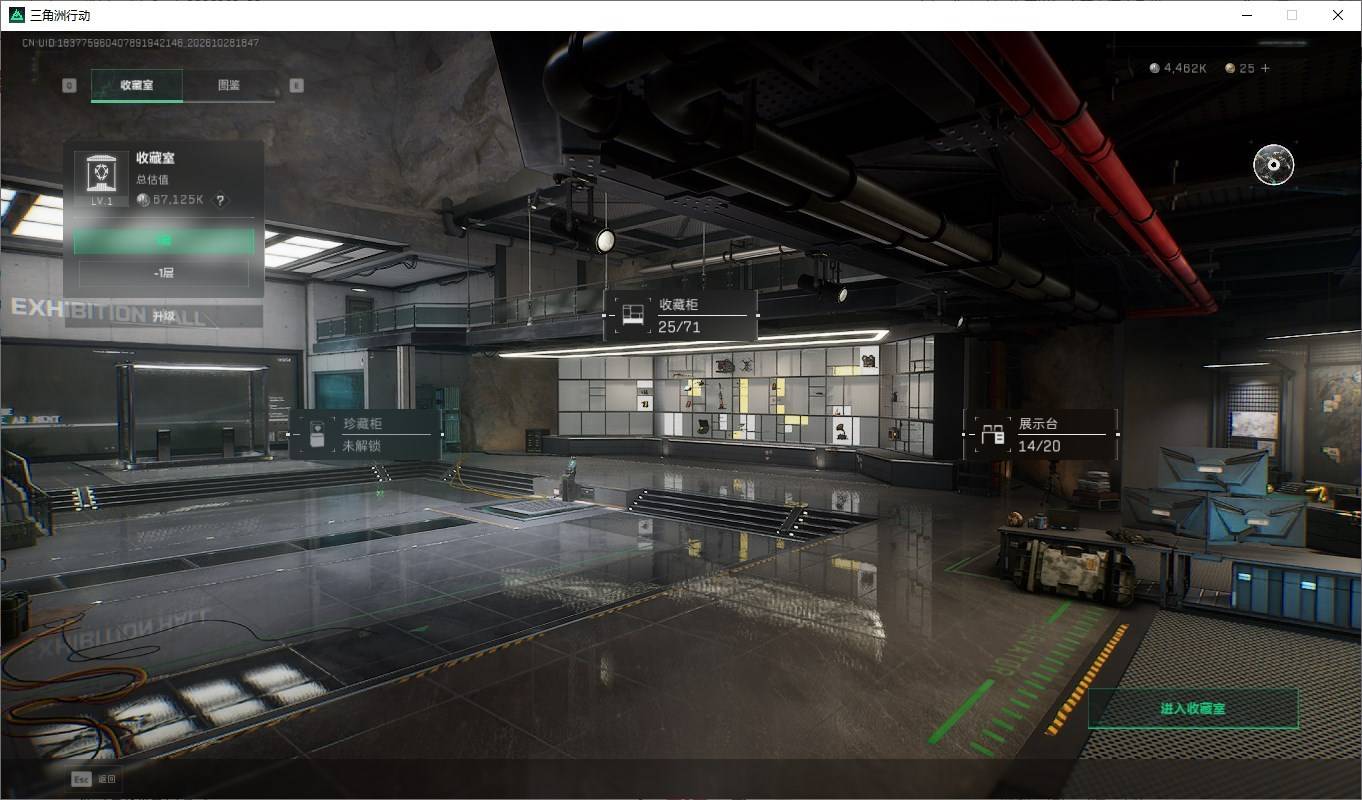Switch to the 图鉴 tab

pos(229,85)
